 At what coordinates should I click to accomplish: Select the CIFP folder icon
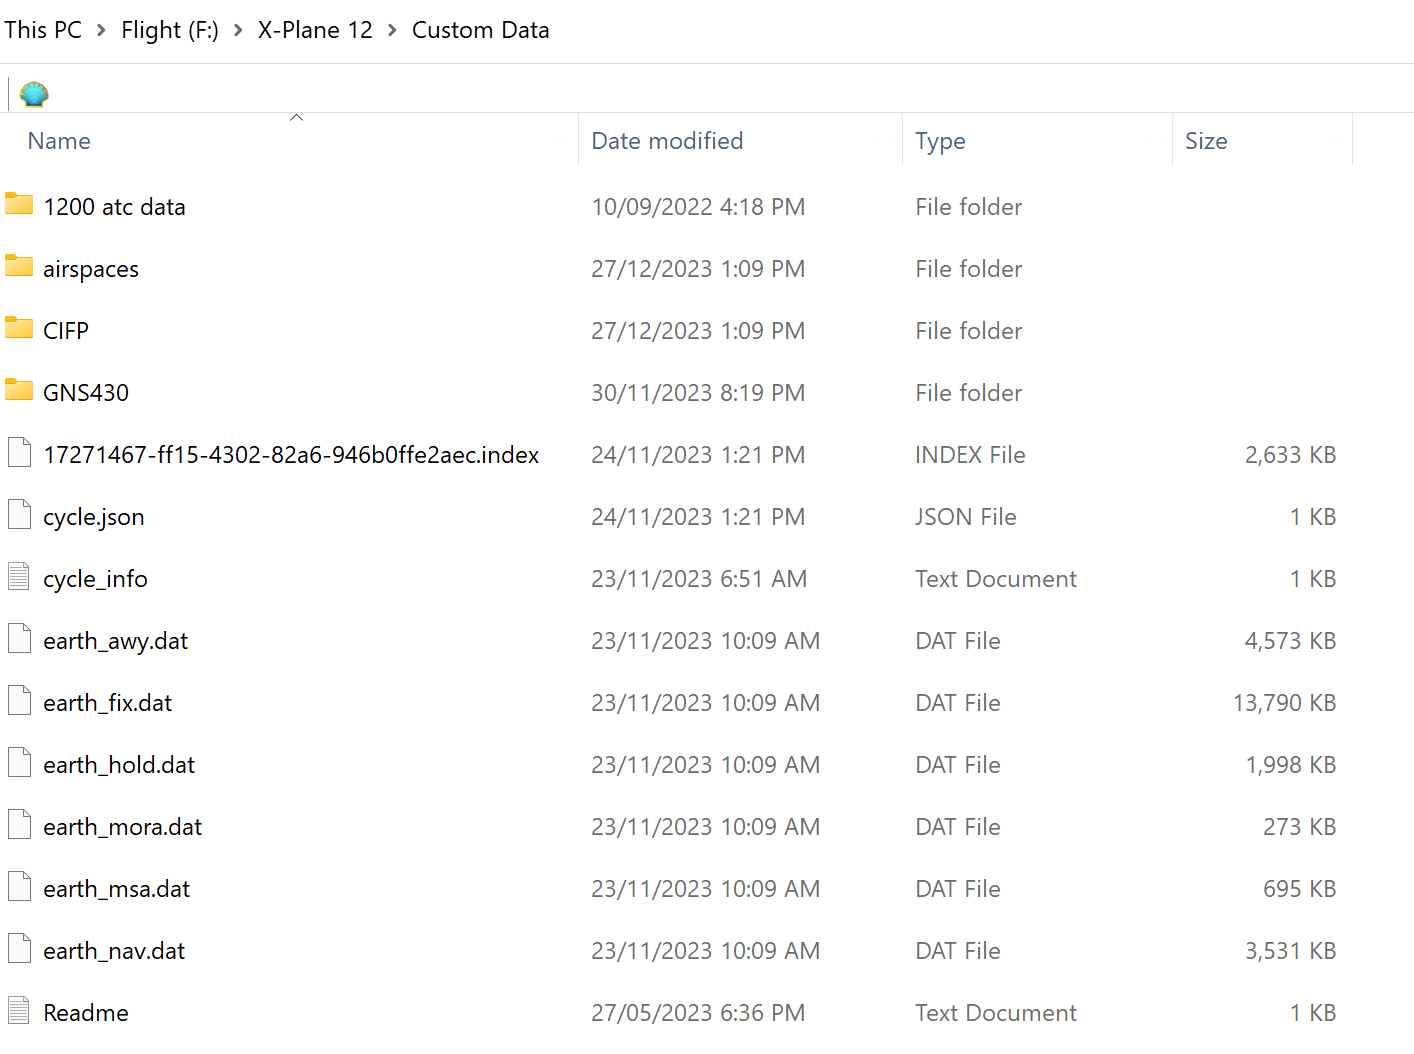click(19, 329)
